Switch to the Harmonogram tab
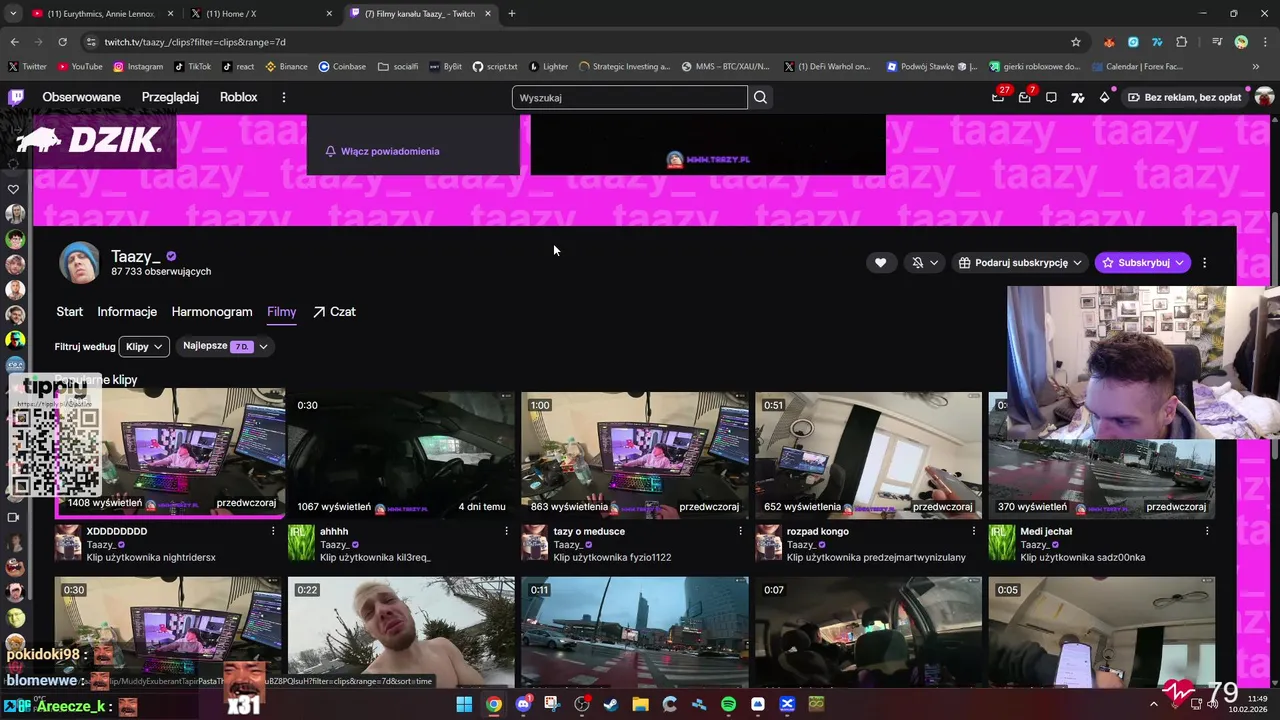 point(212,312)
